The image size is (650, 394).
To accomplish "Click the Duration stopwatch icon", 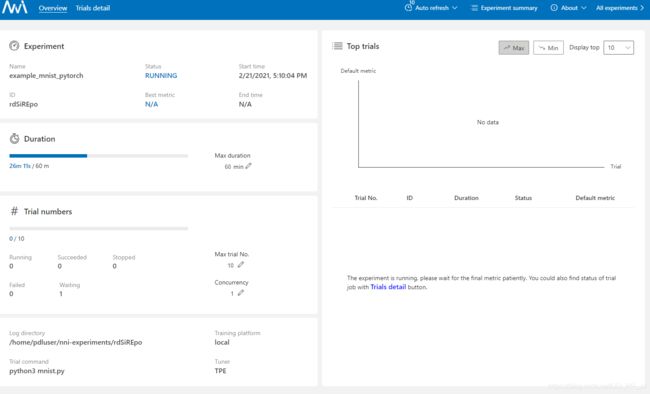I will pos(15,139).
